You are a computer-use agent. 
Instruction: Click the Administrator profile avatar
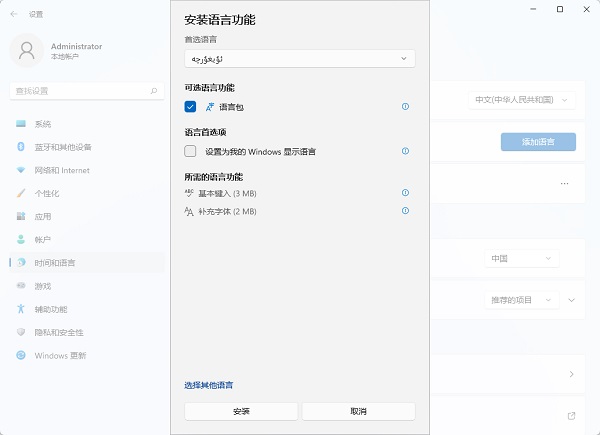(x=26, y=51)
